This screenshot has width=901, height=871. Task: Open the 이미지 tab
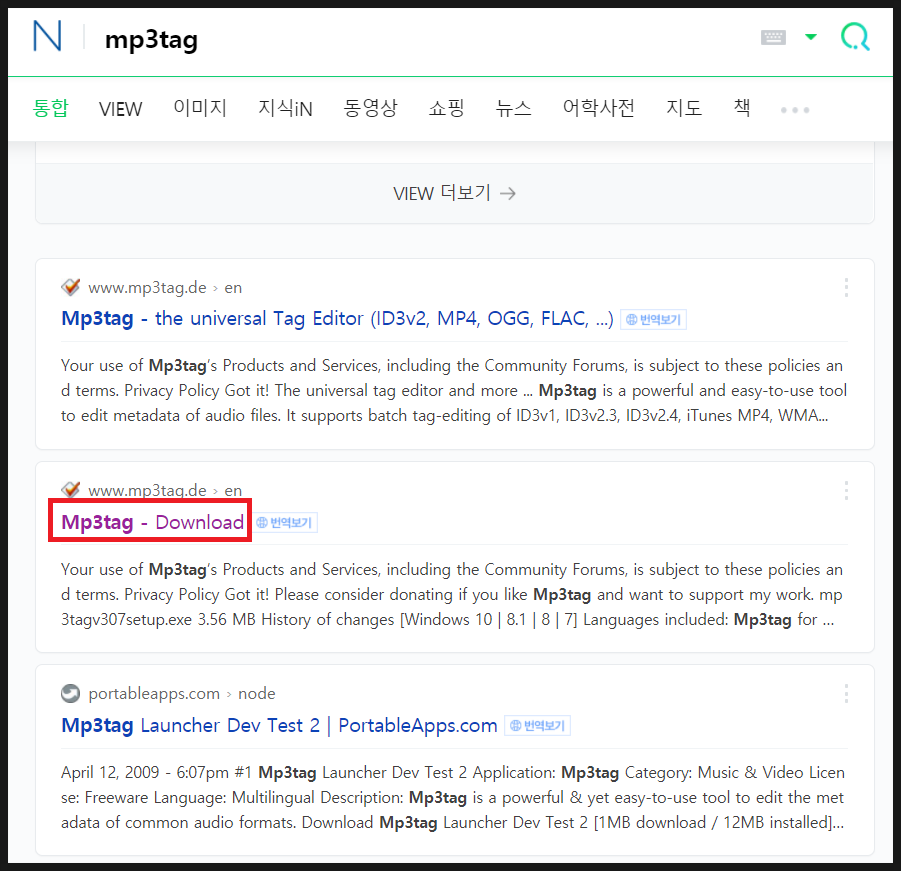click(200, 108)
